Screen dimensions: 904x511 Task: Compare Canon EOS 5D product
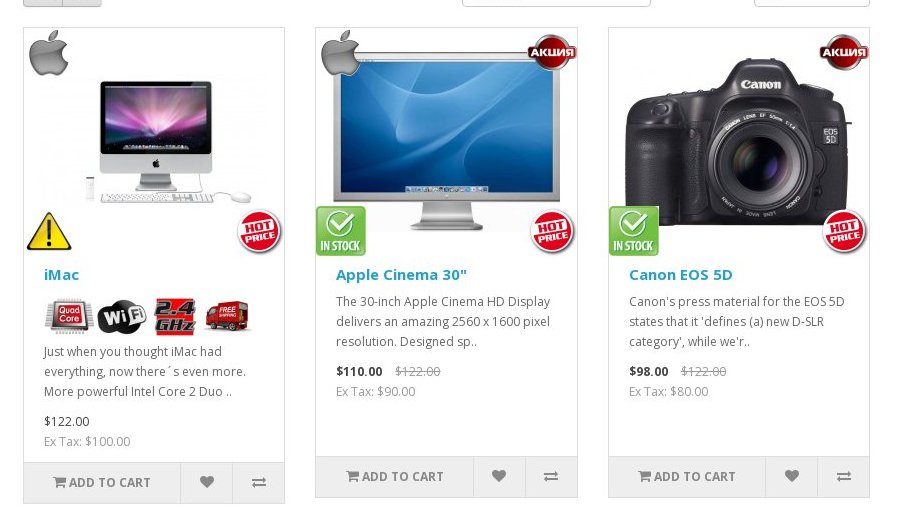tap(843, 476)
